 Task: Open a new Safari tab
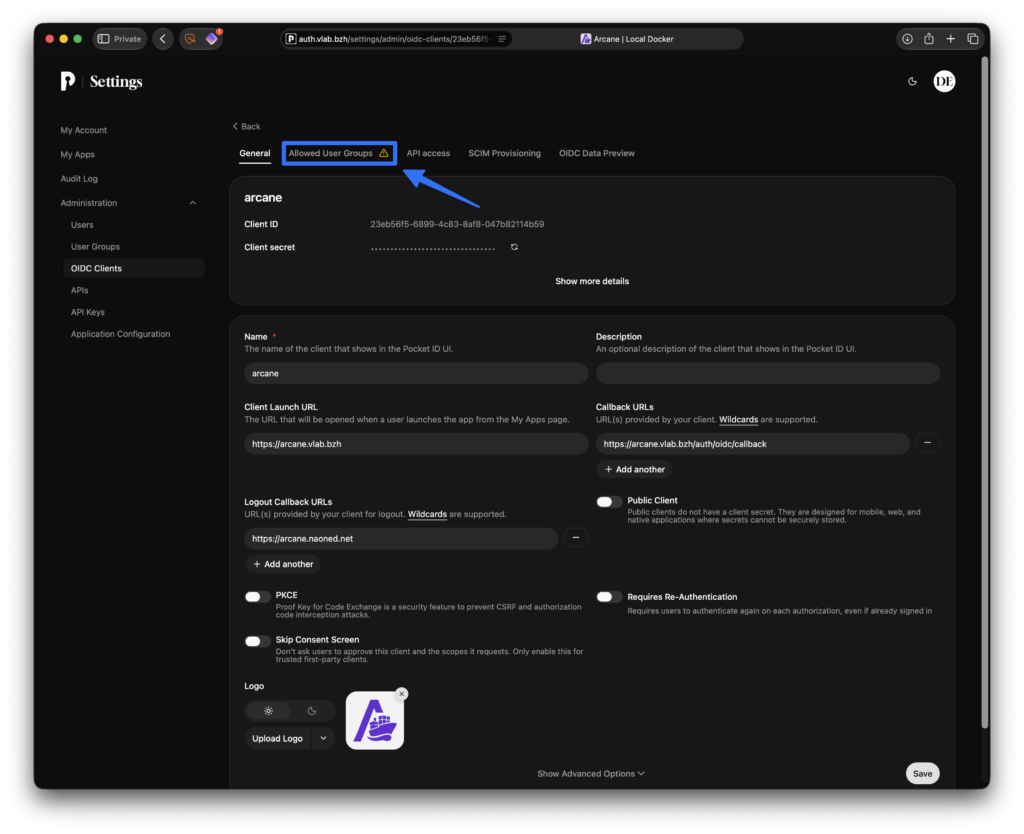950,39
